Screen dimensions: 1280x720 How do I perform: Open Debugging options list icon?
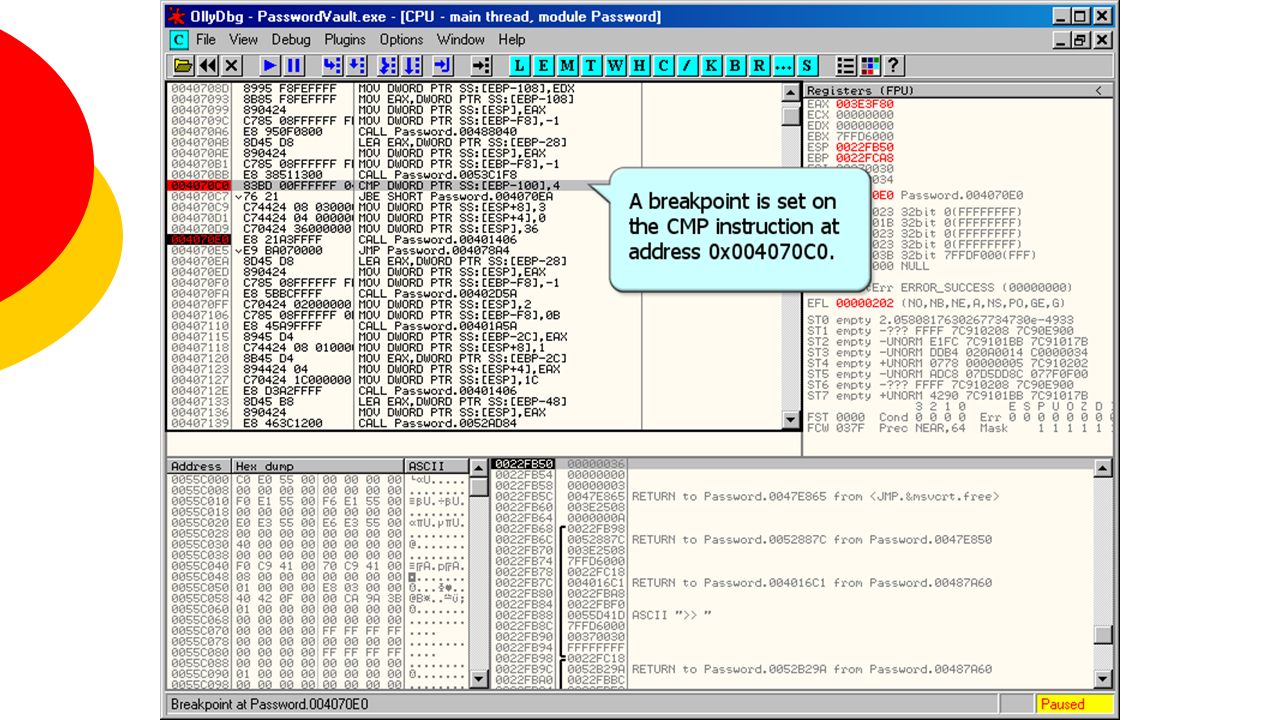pos(845,66)
